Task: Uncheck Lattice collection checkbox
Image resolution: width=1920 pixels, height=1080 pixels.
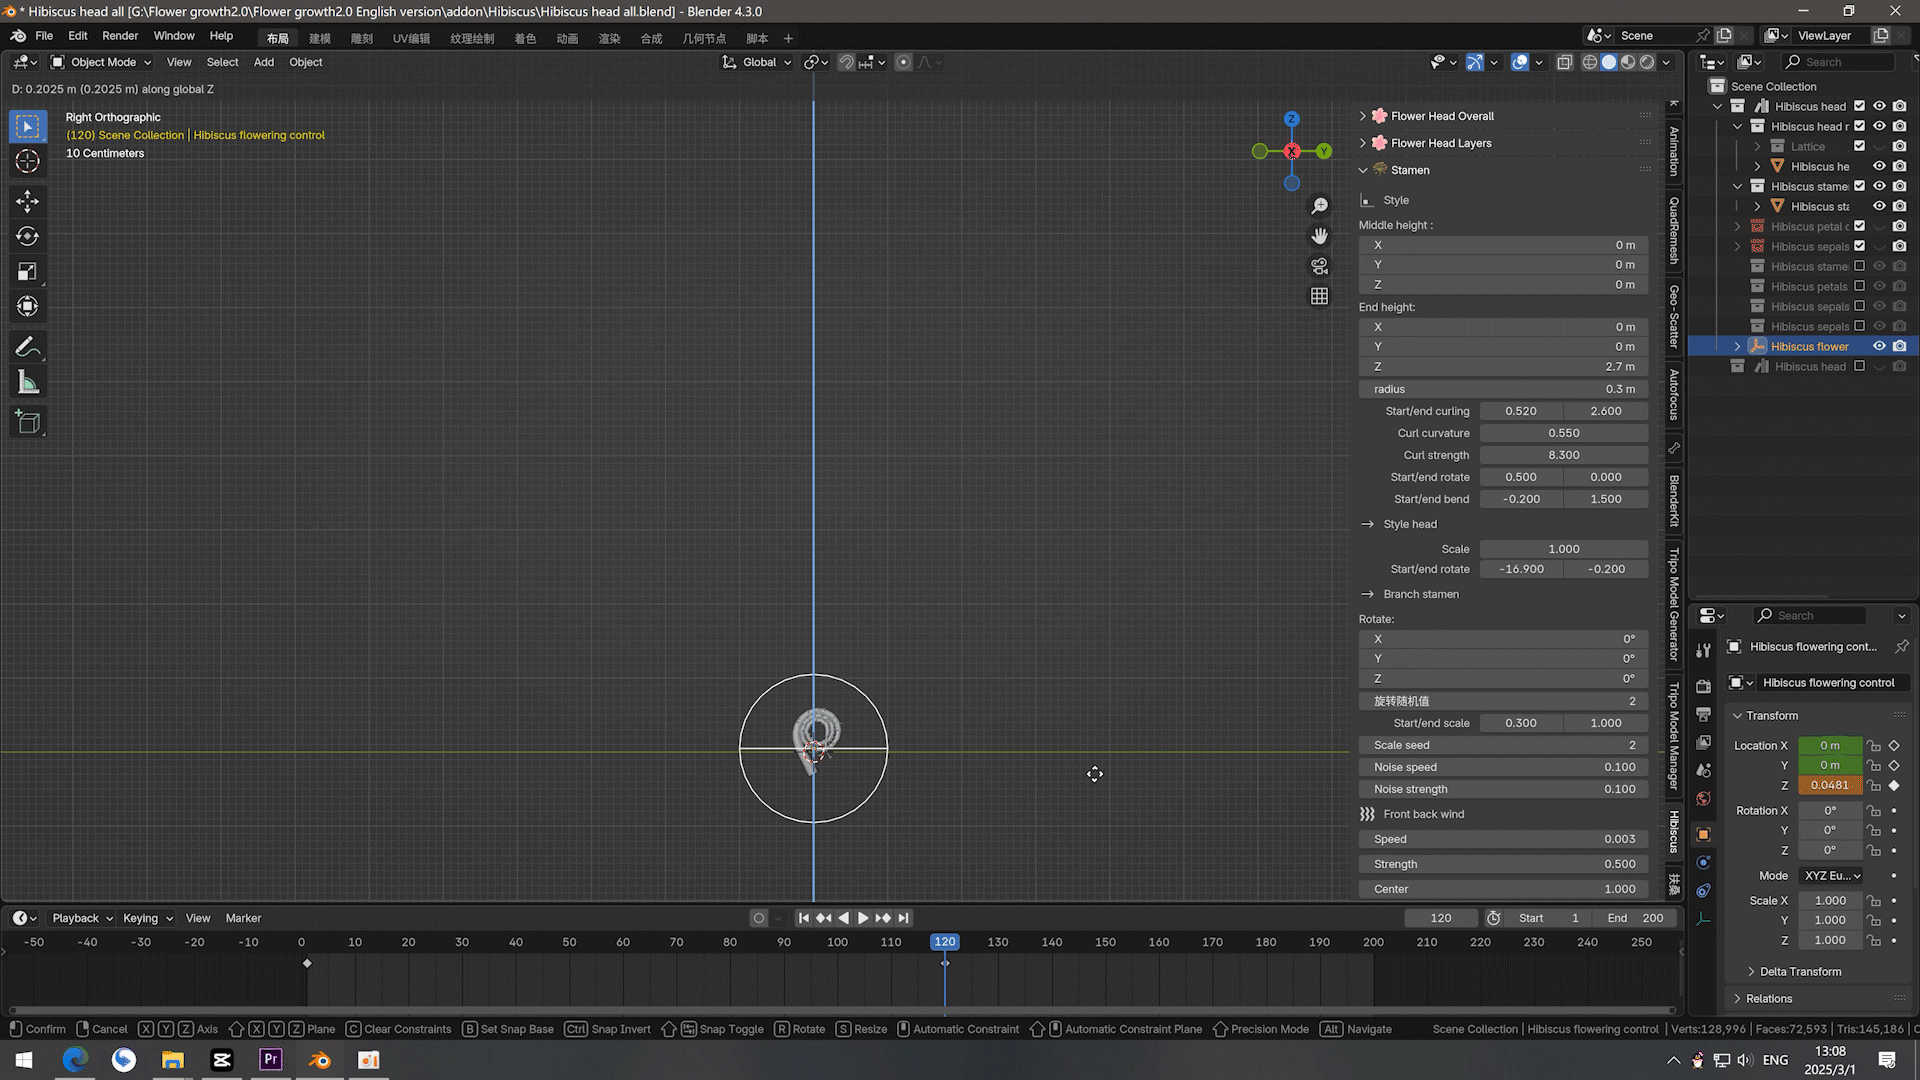Action: (x=1860, y=146)
